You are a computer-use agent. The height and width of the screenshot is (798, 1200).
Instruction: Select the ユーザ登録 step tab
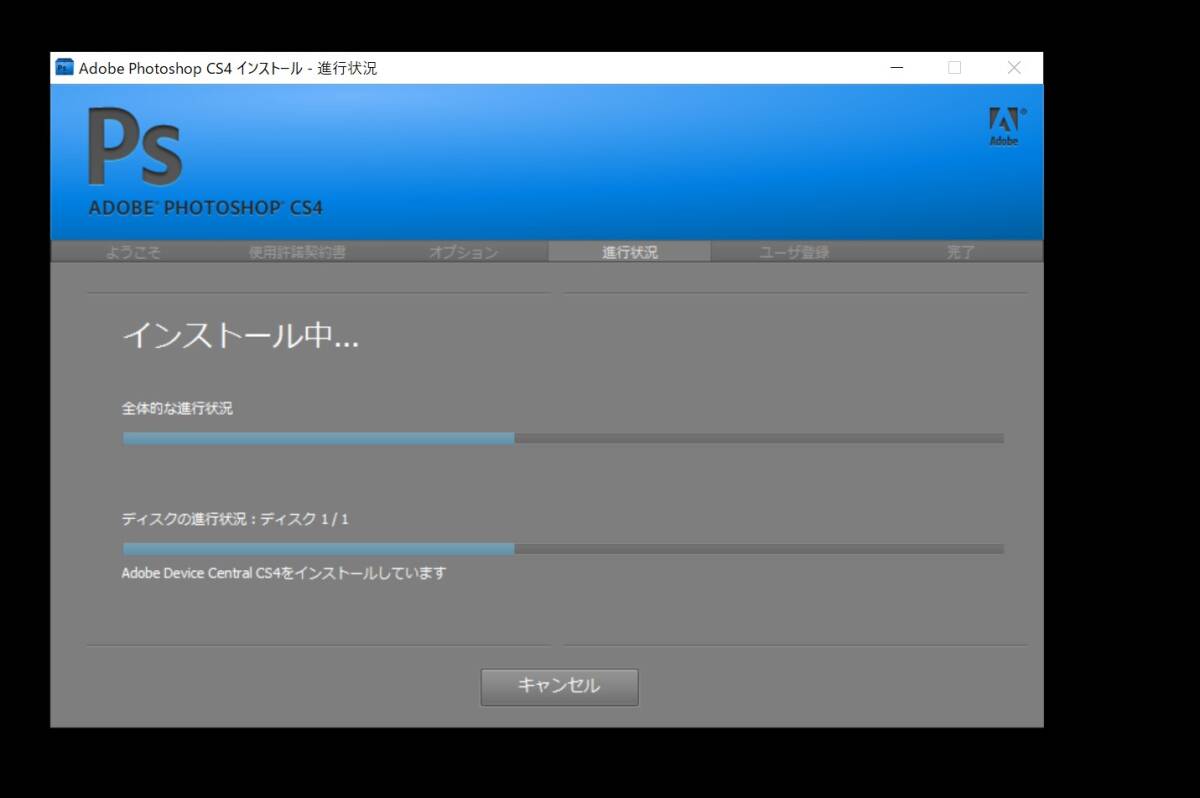click(x=794, y=252)
